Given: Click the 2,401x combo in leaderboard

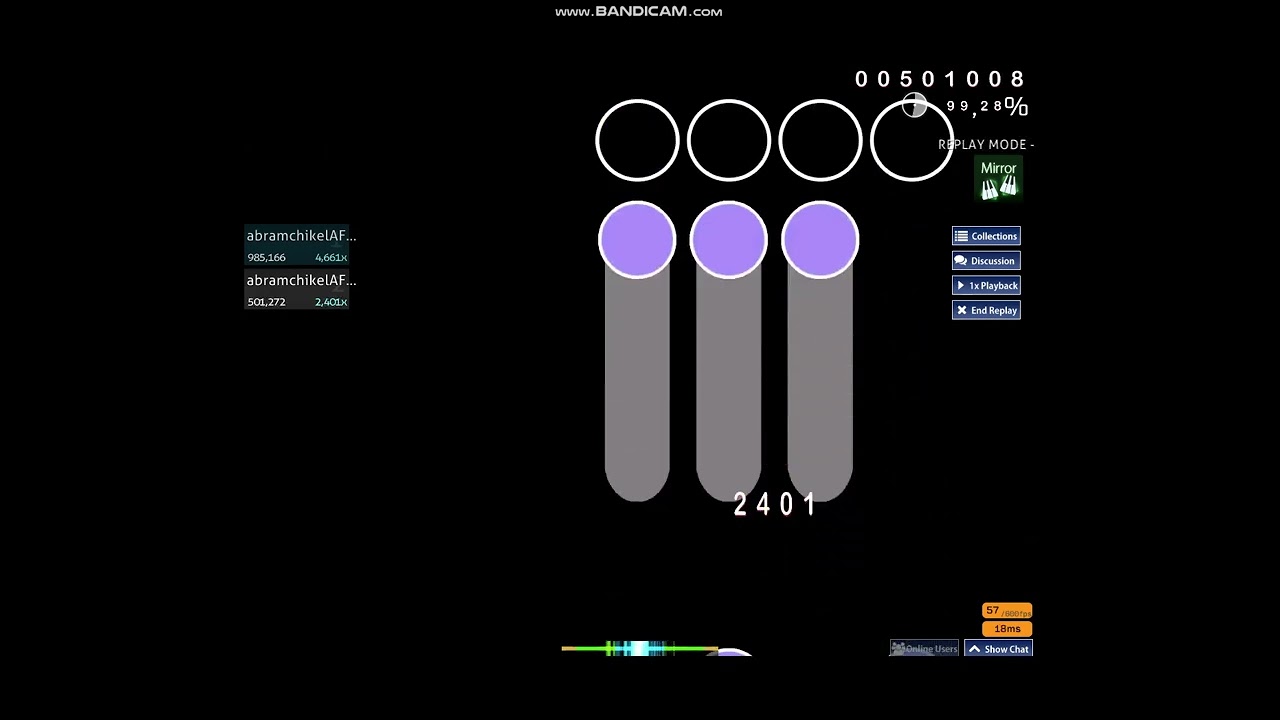Looking at the screenshot, I should point(331,302).
